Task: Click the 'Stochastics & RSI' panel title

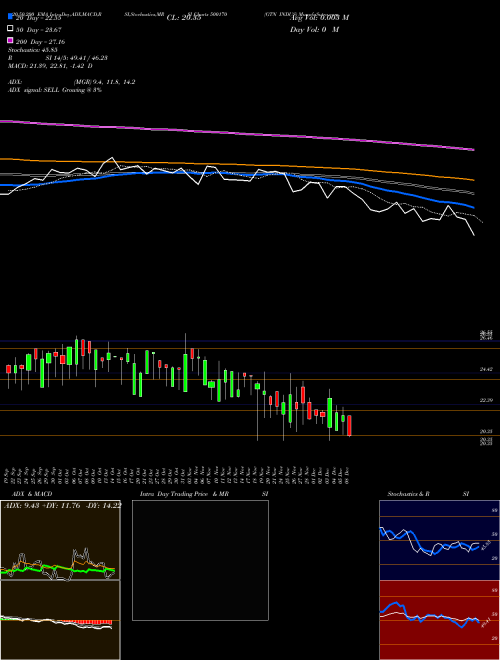Action: pos(428,494)
